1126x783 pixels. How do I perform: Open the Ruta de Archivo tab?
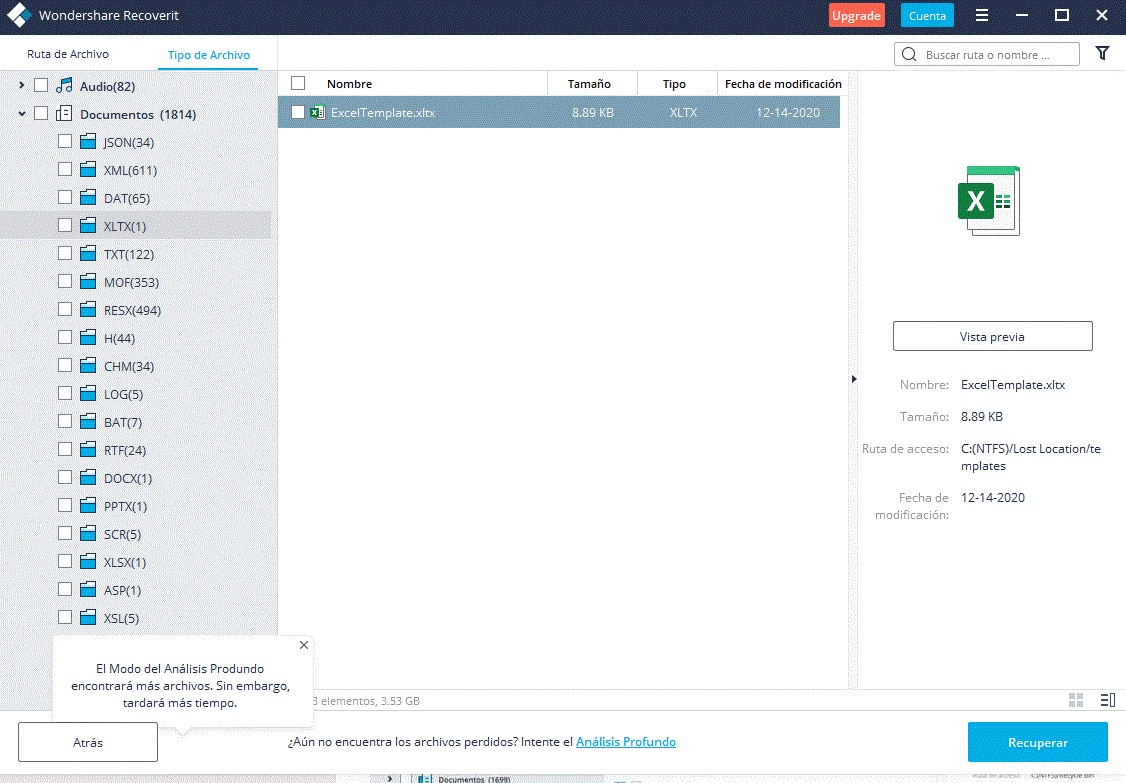point(68,54)
